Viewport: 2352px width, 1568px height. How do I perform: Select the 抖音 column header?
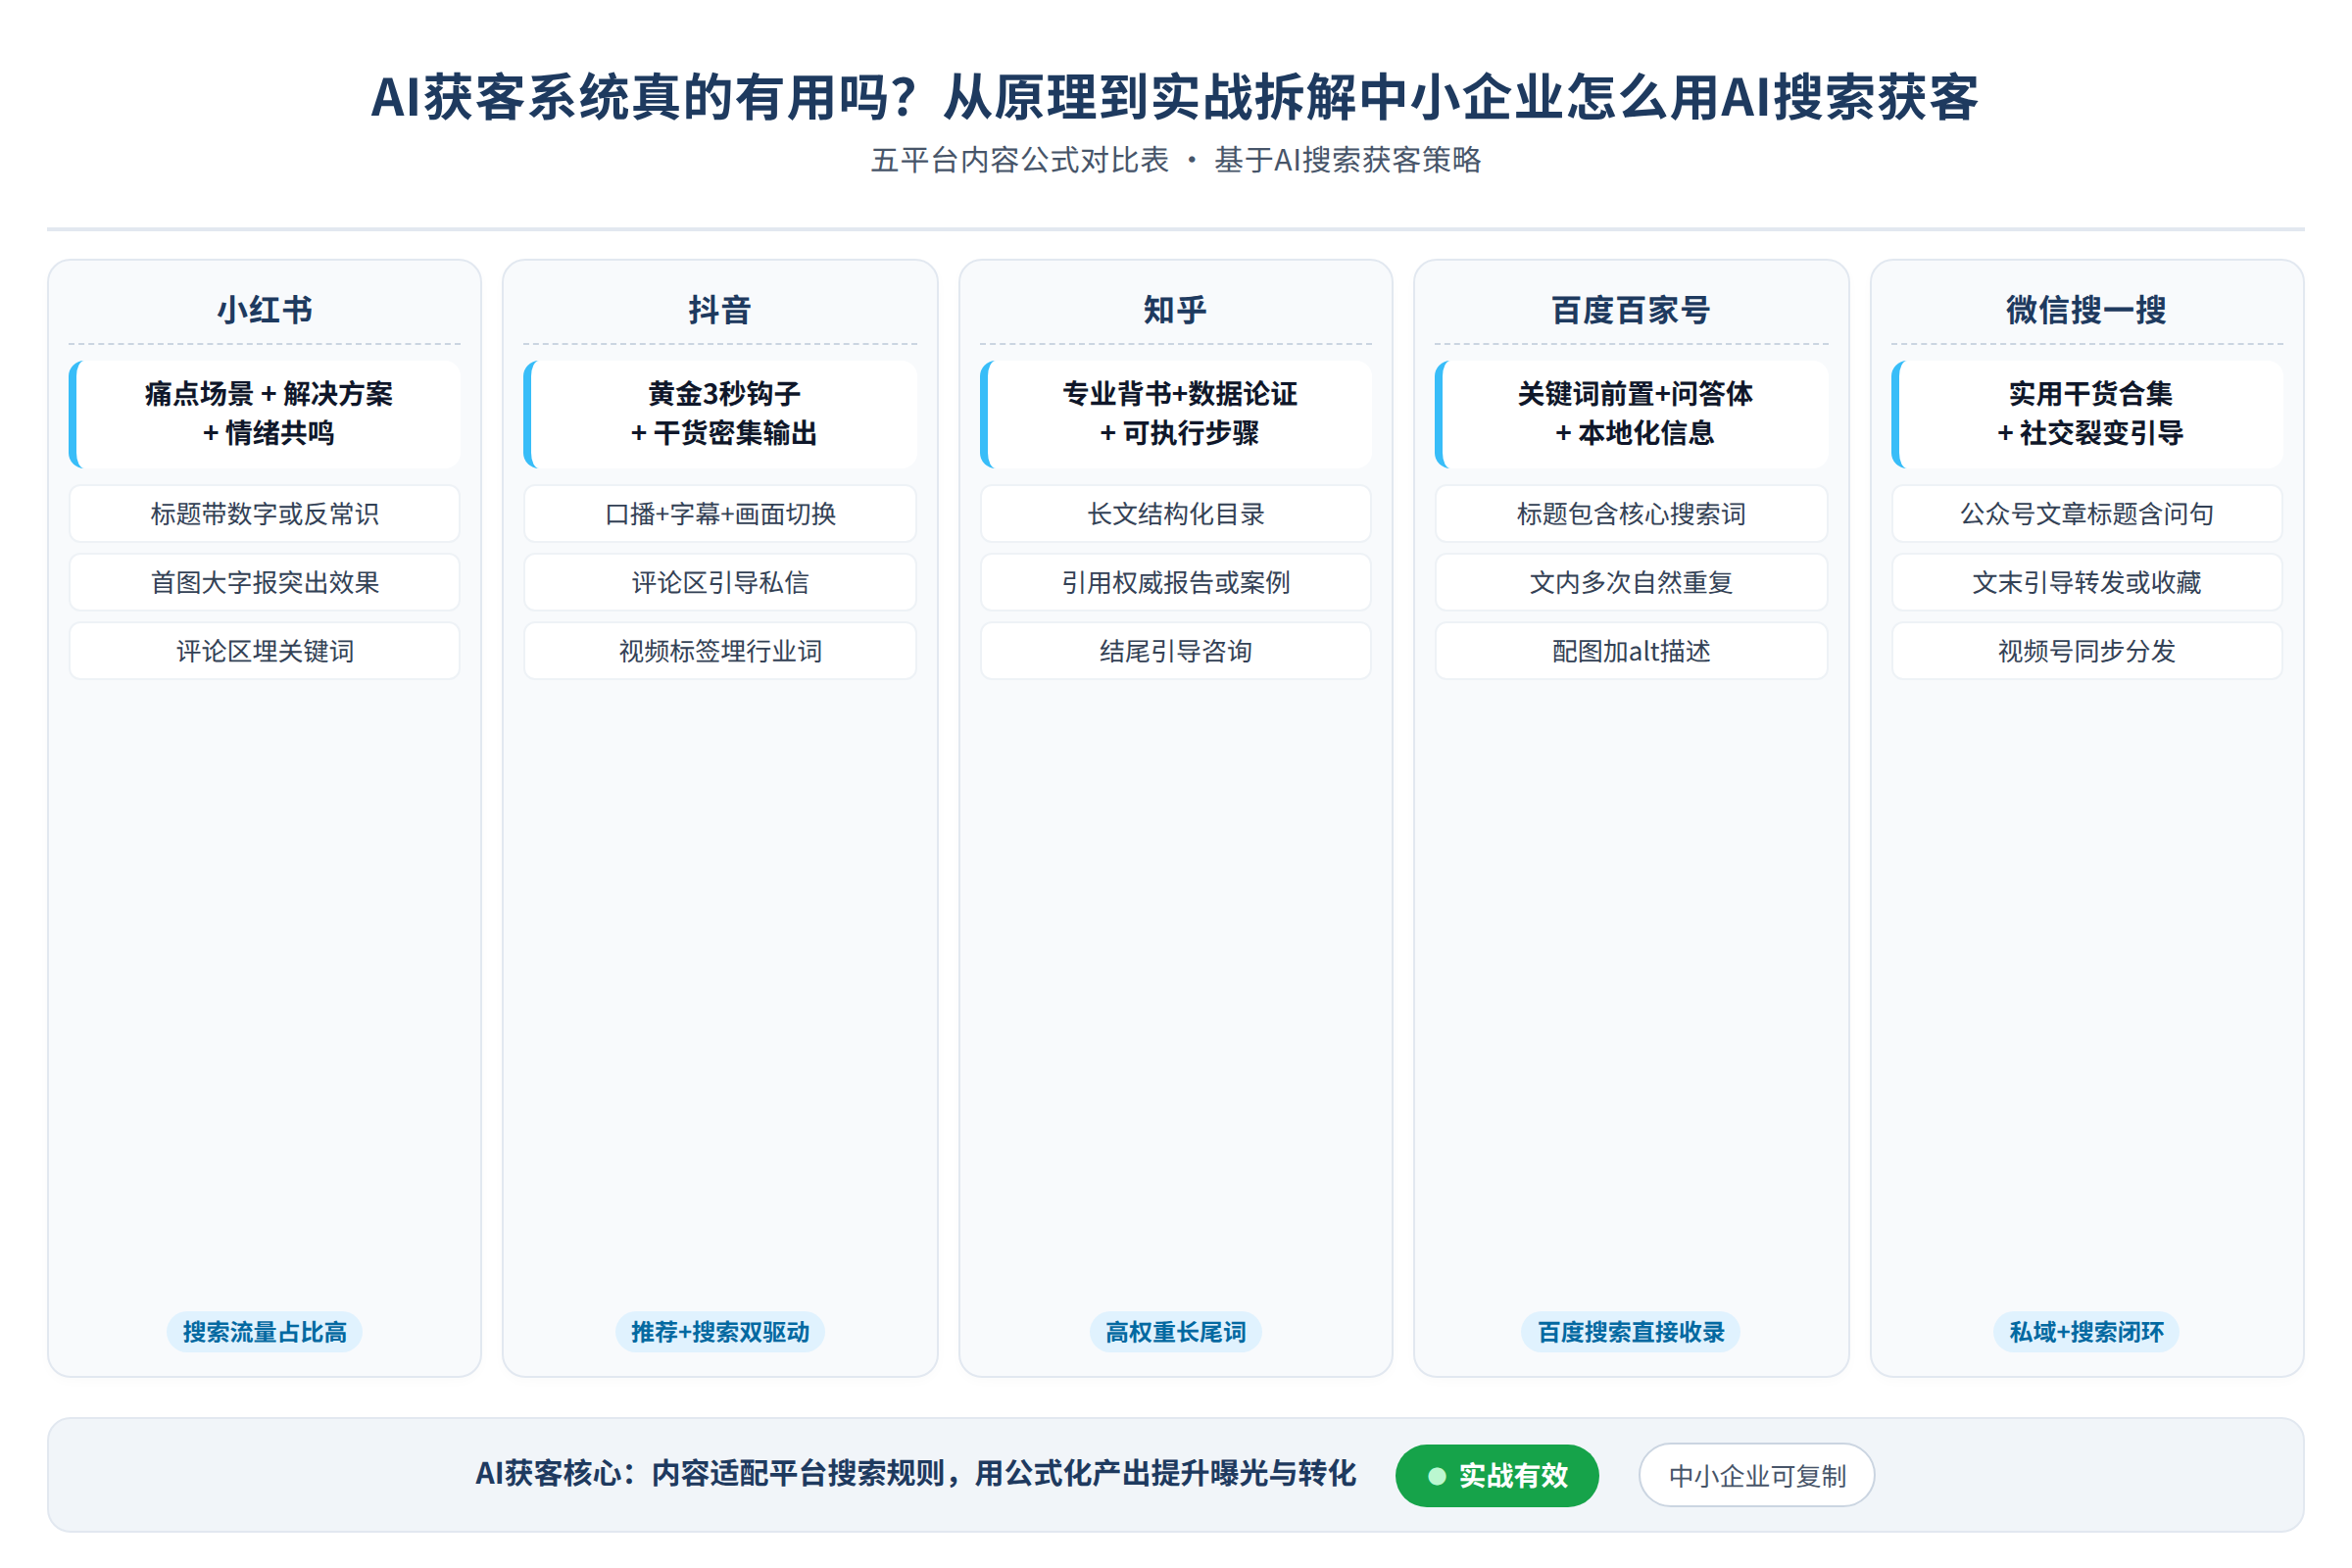pyautogui.click(x=720, y=310)
